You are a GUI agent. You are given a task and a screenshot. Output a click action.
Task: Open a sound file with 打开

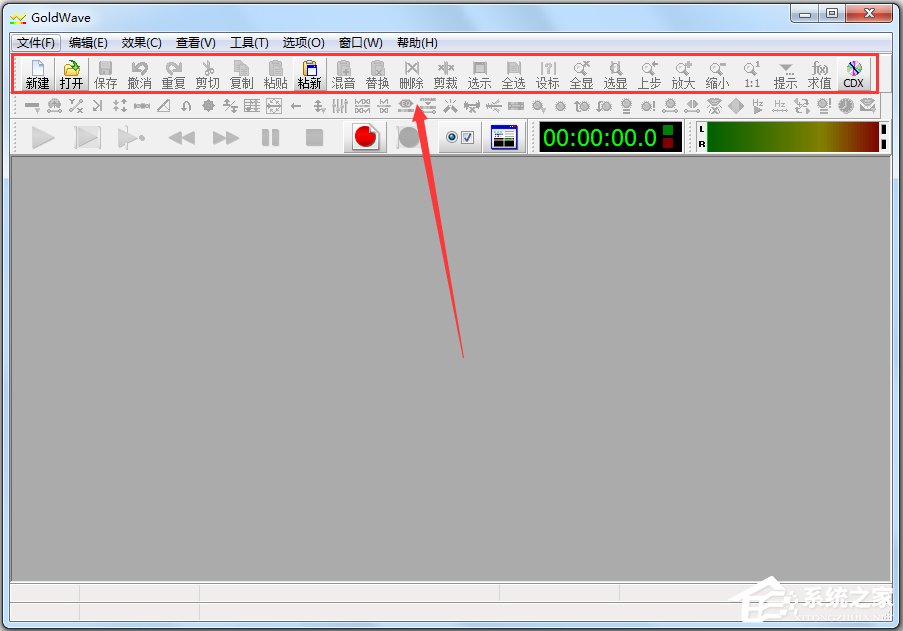[71, 74]
